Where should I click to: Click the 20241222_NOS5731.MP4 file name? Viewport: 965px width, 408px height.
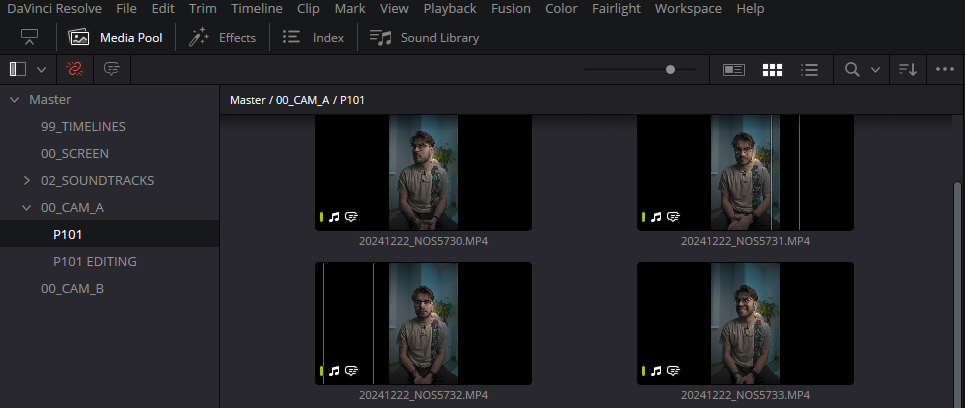pyautogui.click(x=745, y=241)
